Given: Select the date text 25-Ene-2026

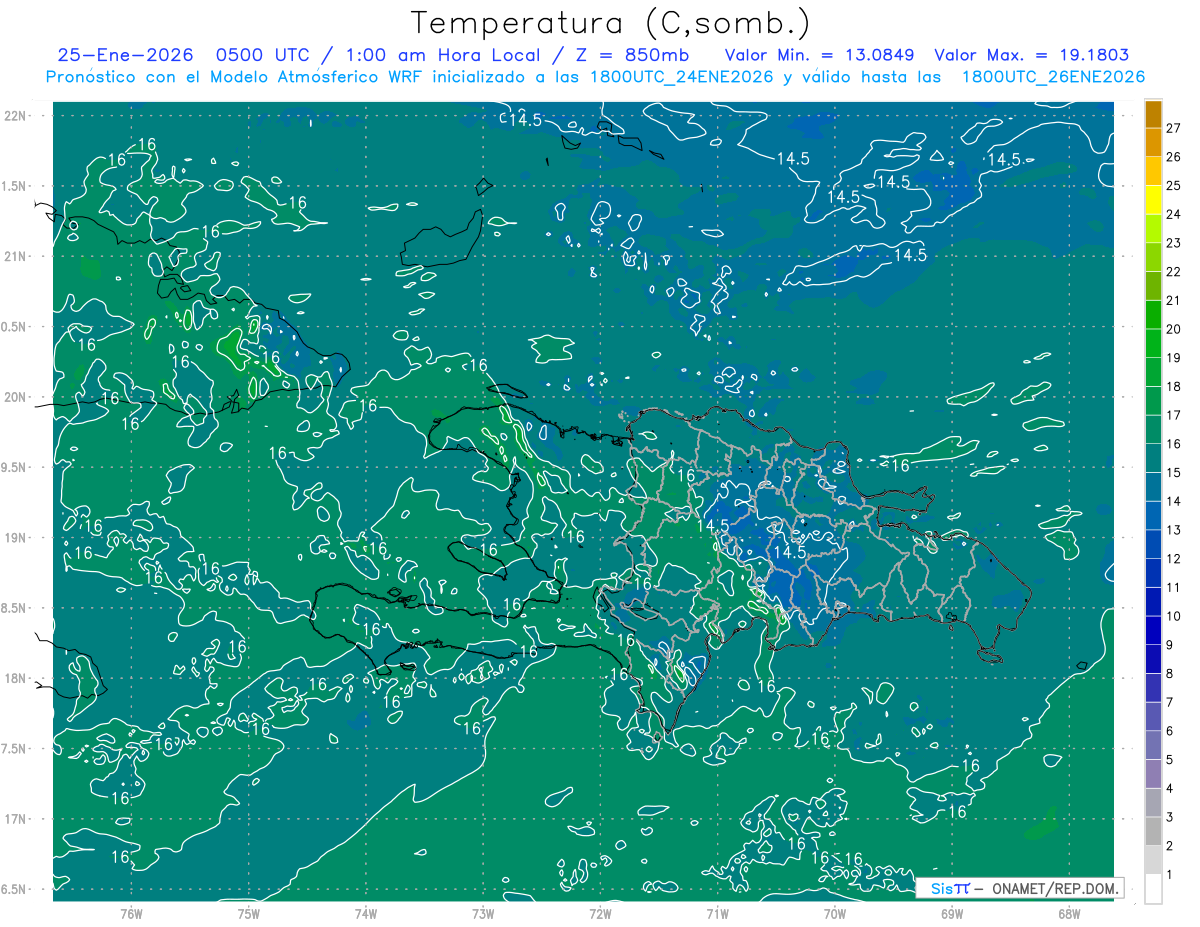Looking at the screenshot, I should coord(124,55).
